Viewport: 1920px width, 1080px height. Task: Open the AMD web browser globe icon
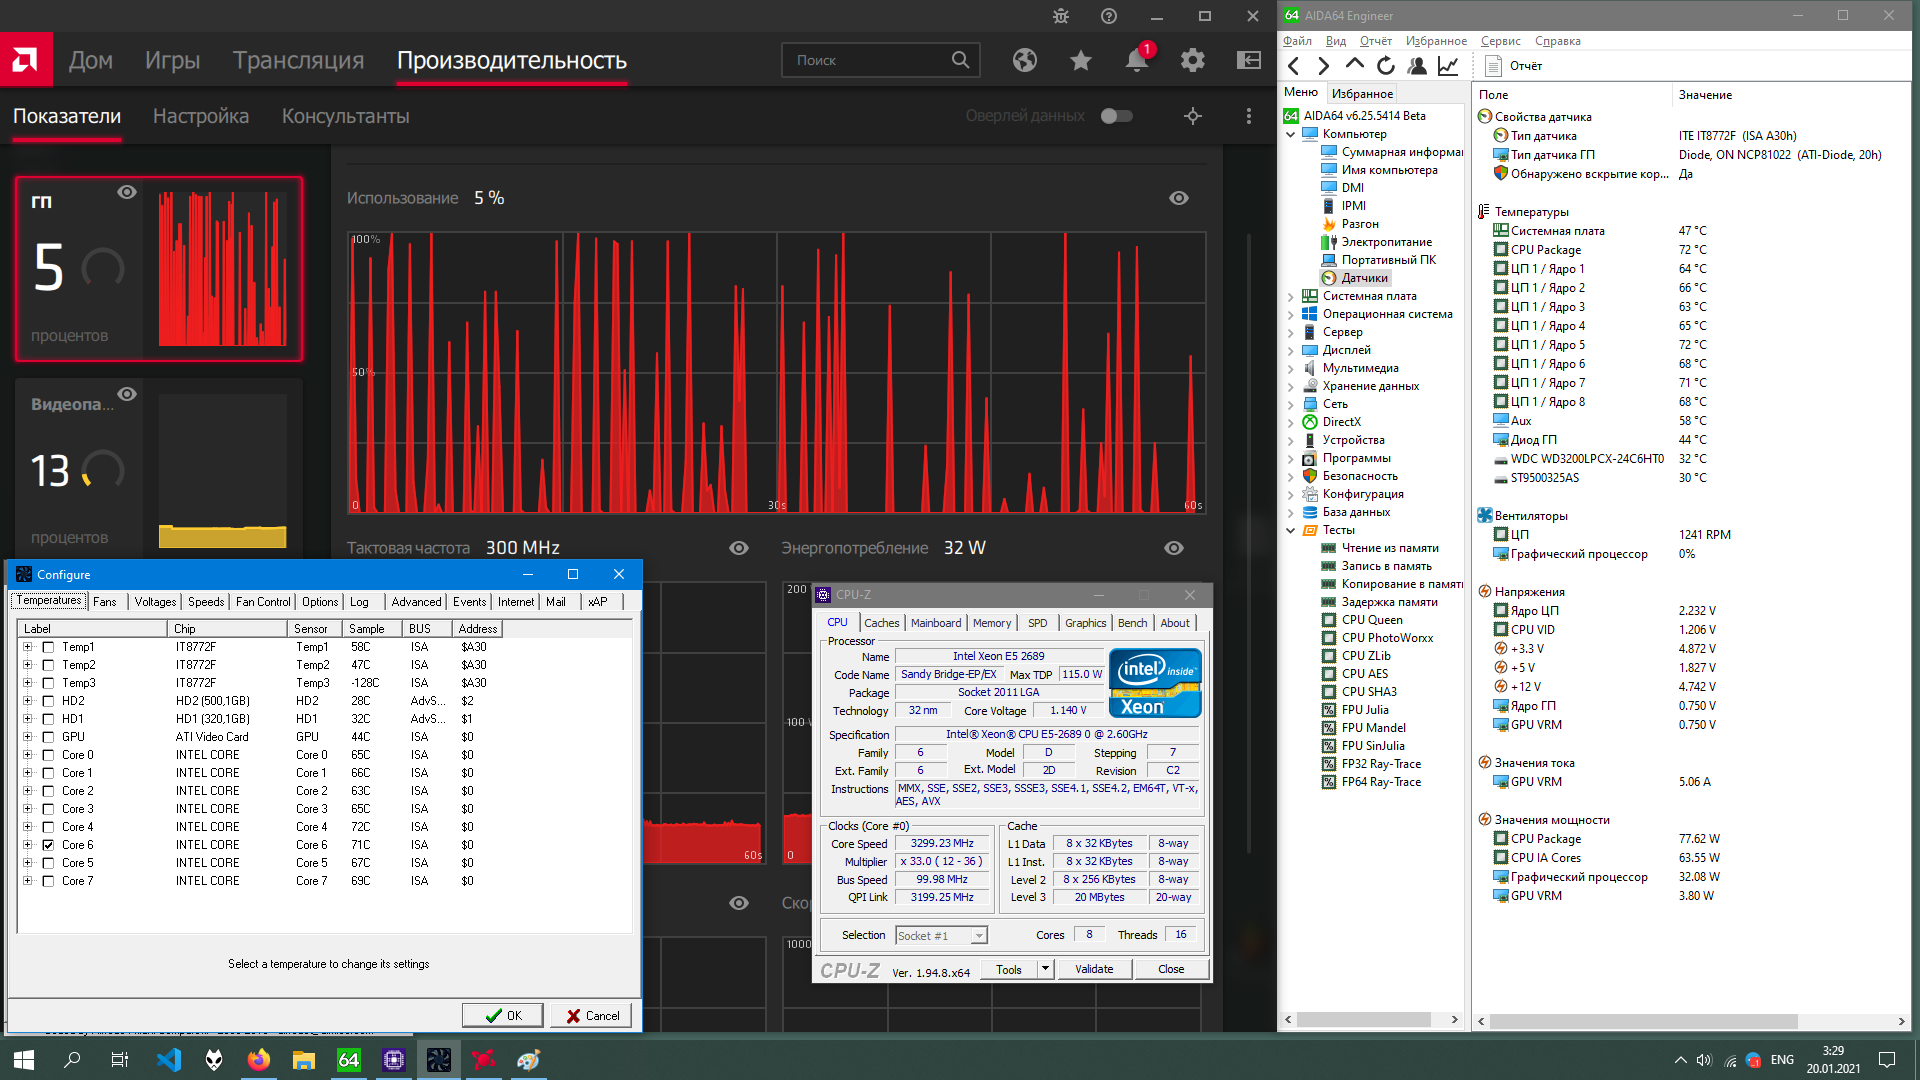1024,61
